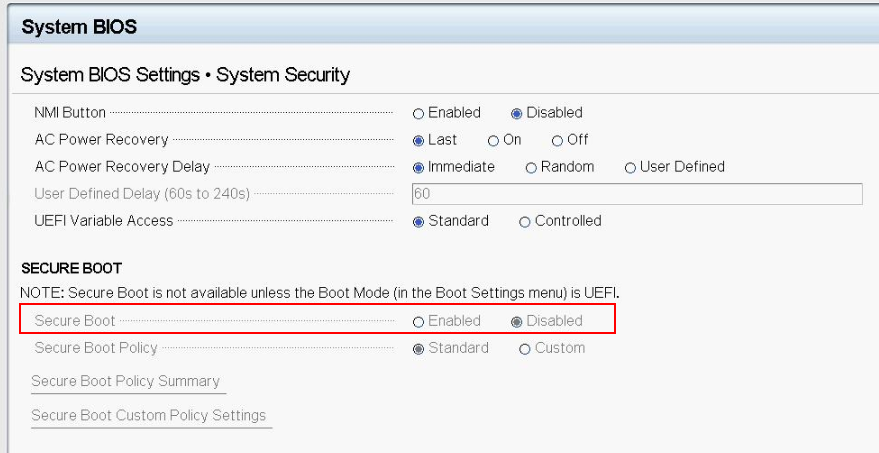The height and width of the screenshot is (453, 879).
Task: Select Disabled for NMI Button
Action: 517,113
